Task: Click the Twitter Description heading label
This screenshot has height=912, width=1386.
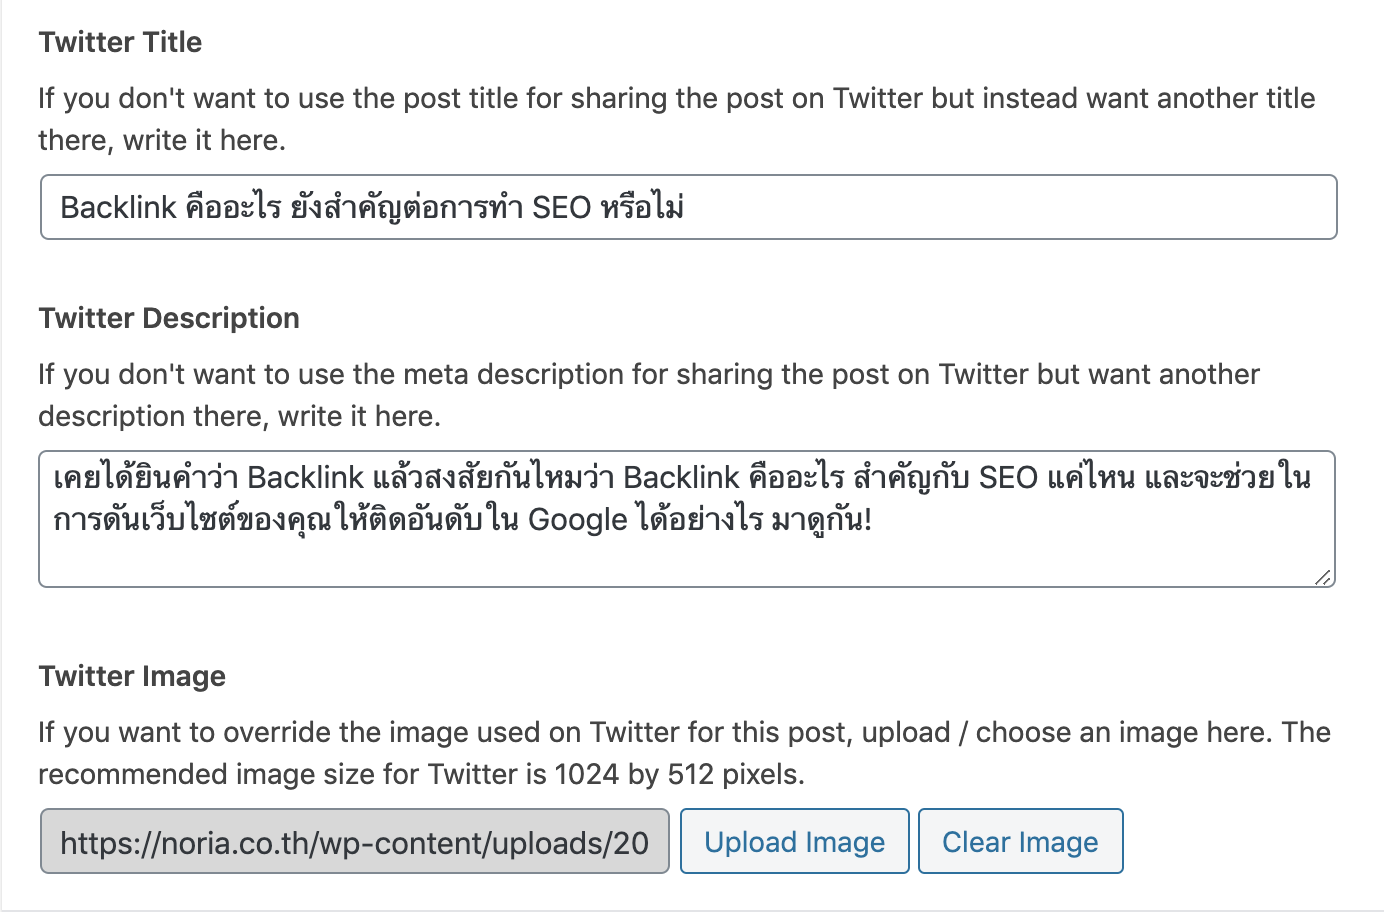Action: point(169,318)
